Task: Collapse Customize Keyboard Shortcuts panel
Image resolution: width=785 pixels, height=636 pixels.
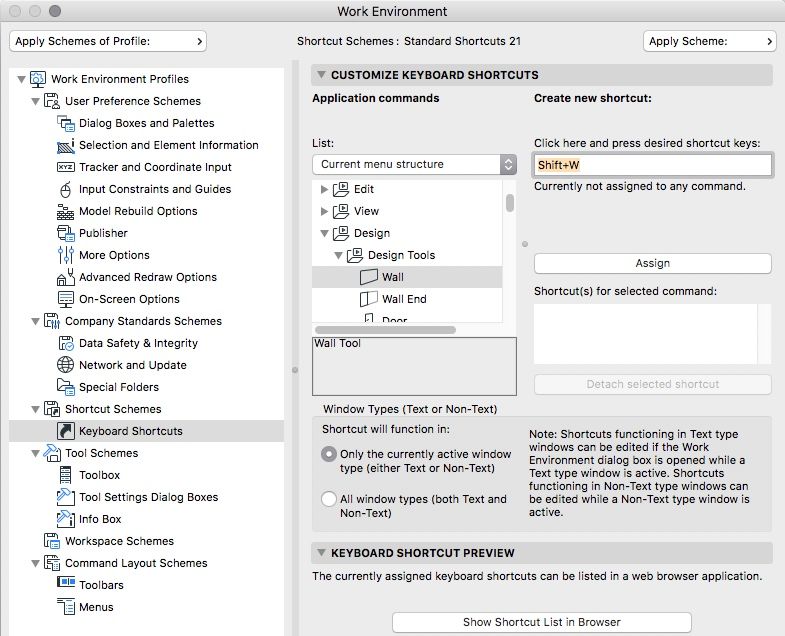Action: pos(321,75)
